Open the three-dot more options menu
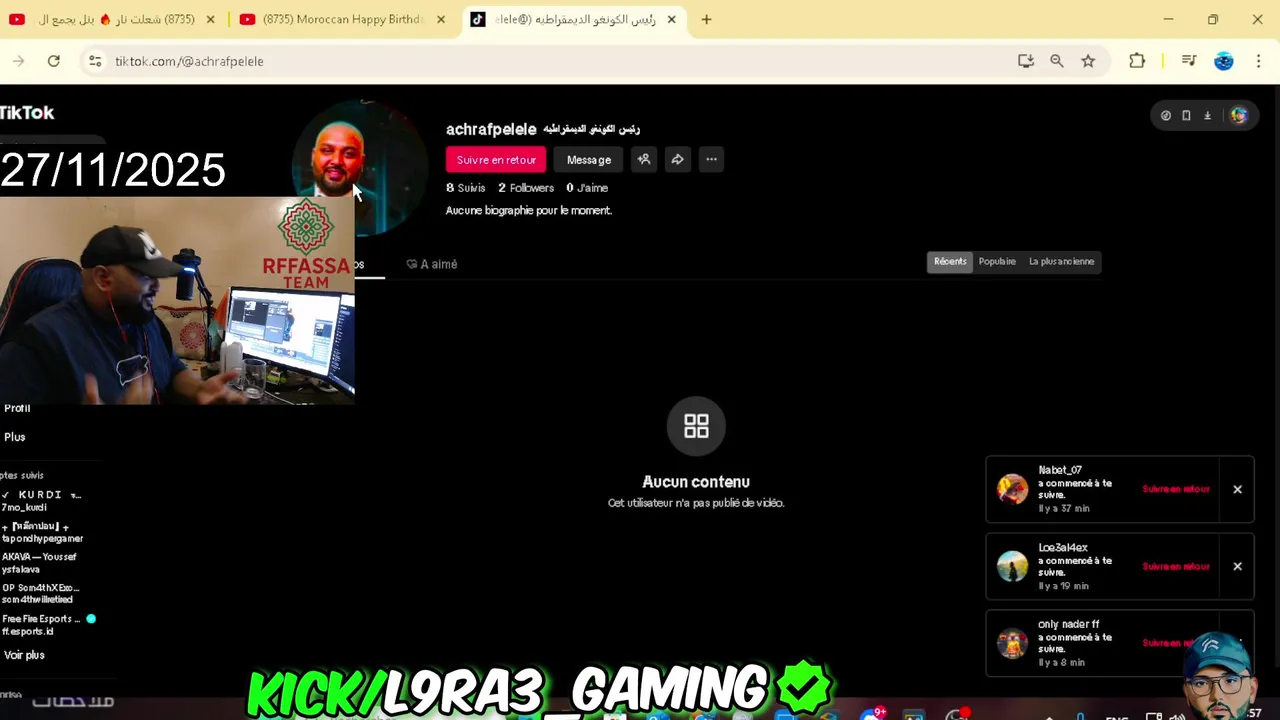Viewport: 1280px width, 720px height. tap(711, 159)
